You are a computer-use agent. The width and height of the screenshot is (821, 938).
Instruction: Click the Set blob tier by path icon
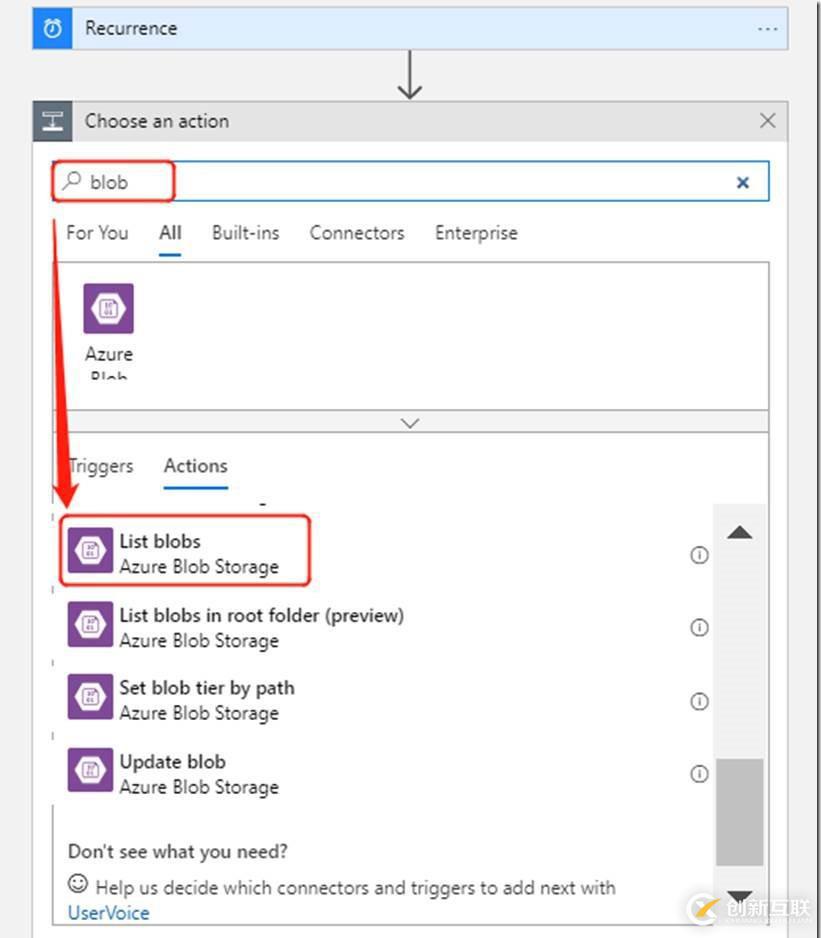90,697
